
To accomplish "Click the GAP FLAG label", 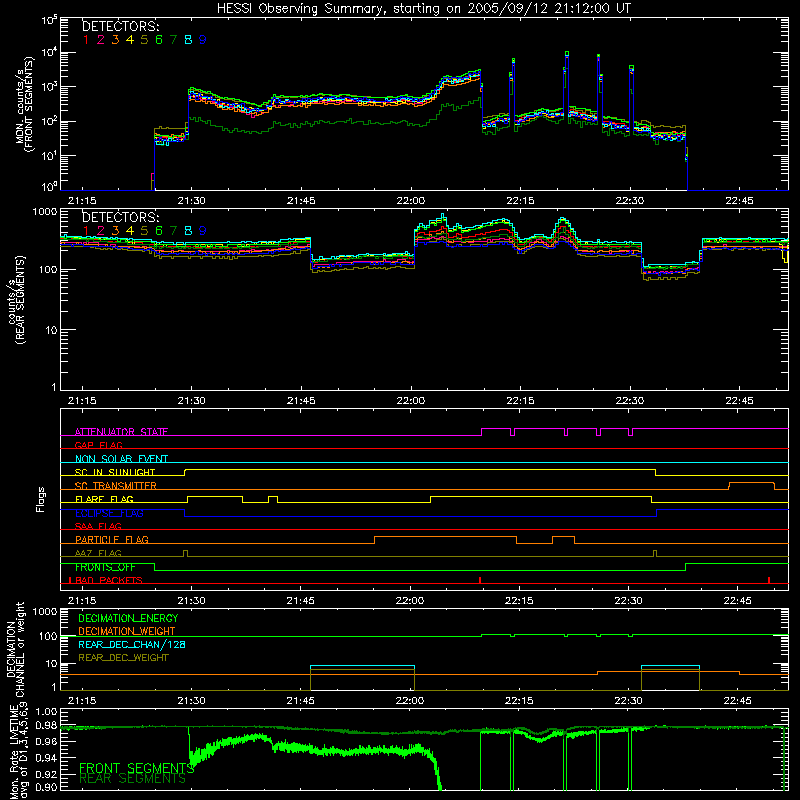I will click(x=98, y=445).
